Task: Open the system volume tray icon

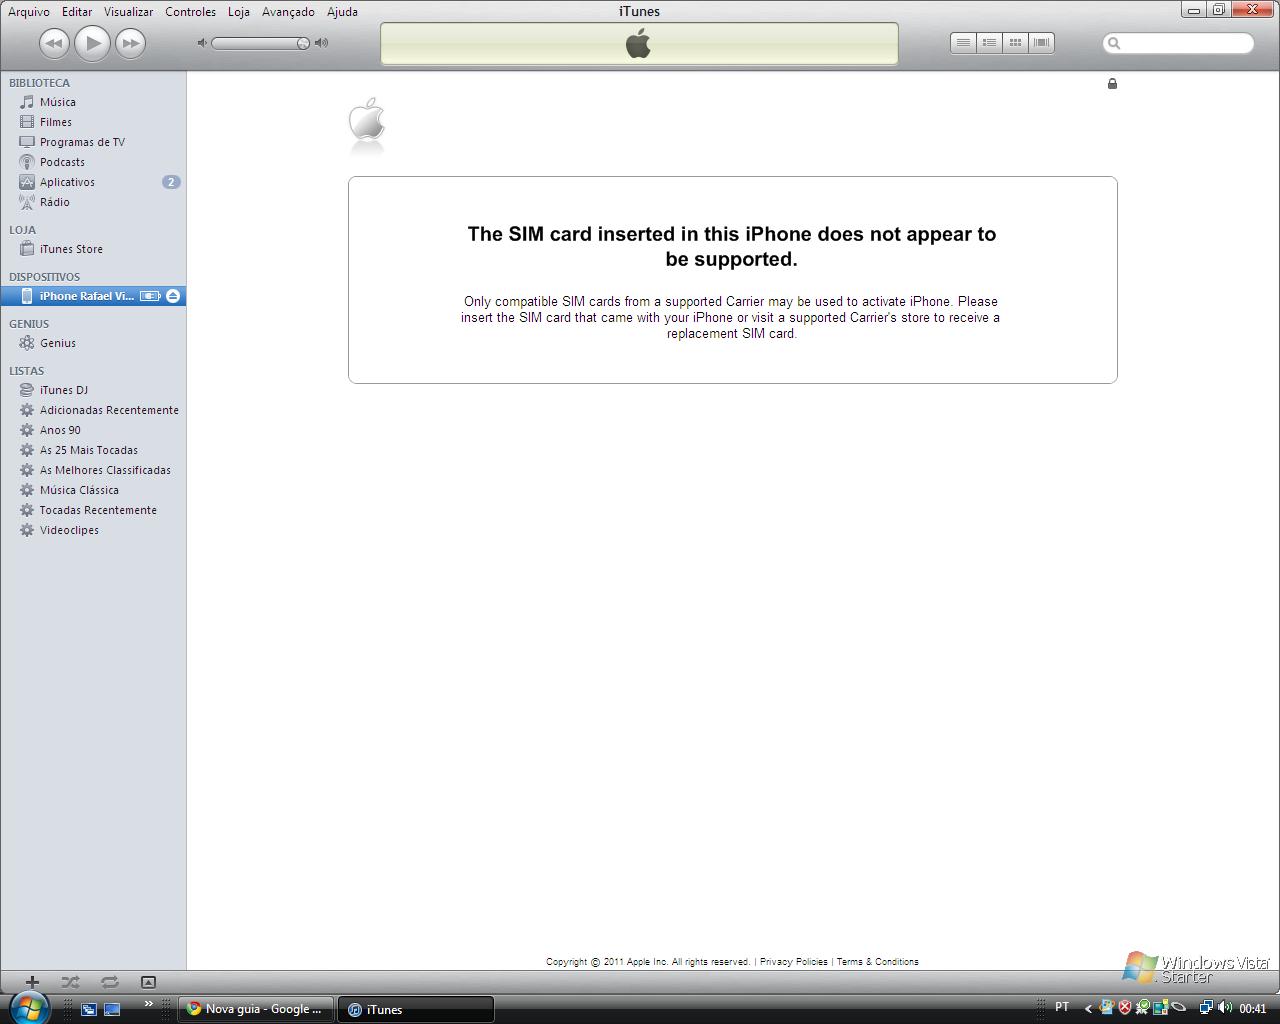Action: click(1225, 1008)
